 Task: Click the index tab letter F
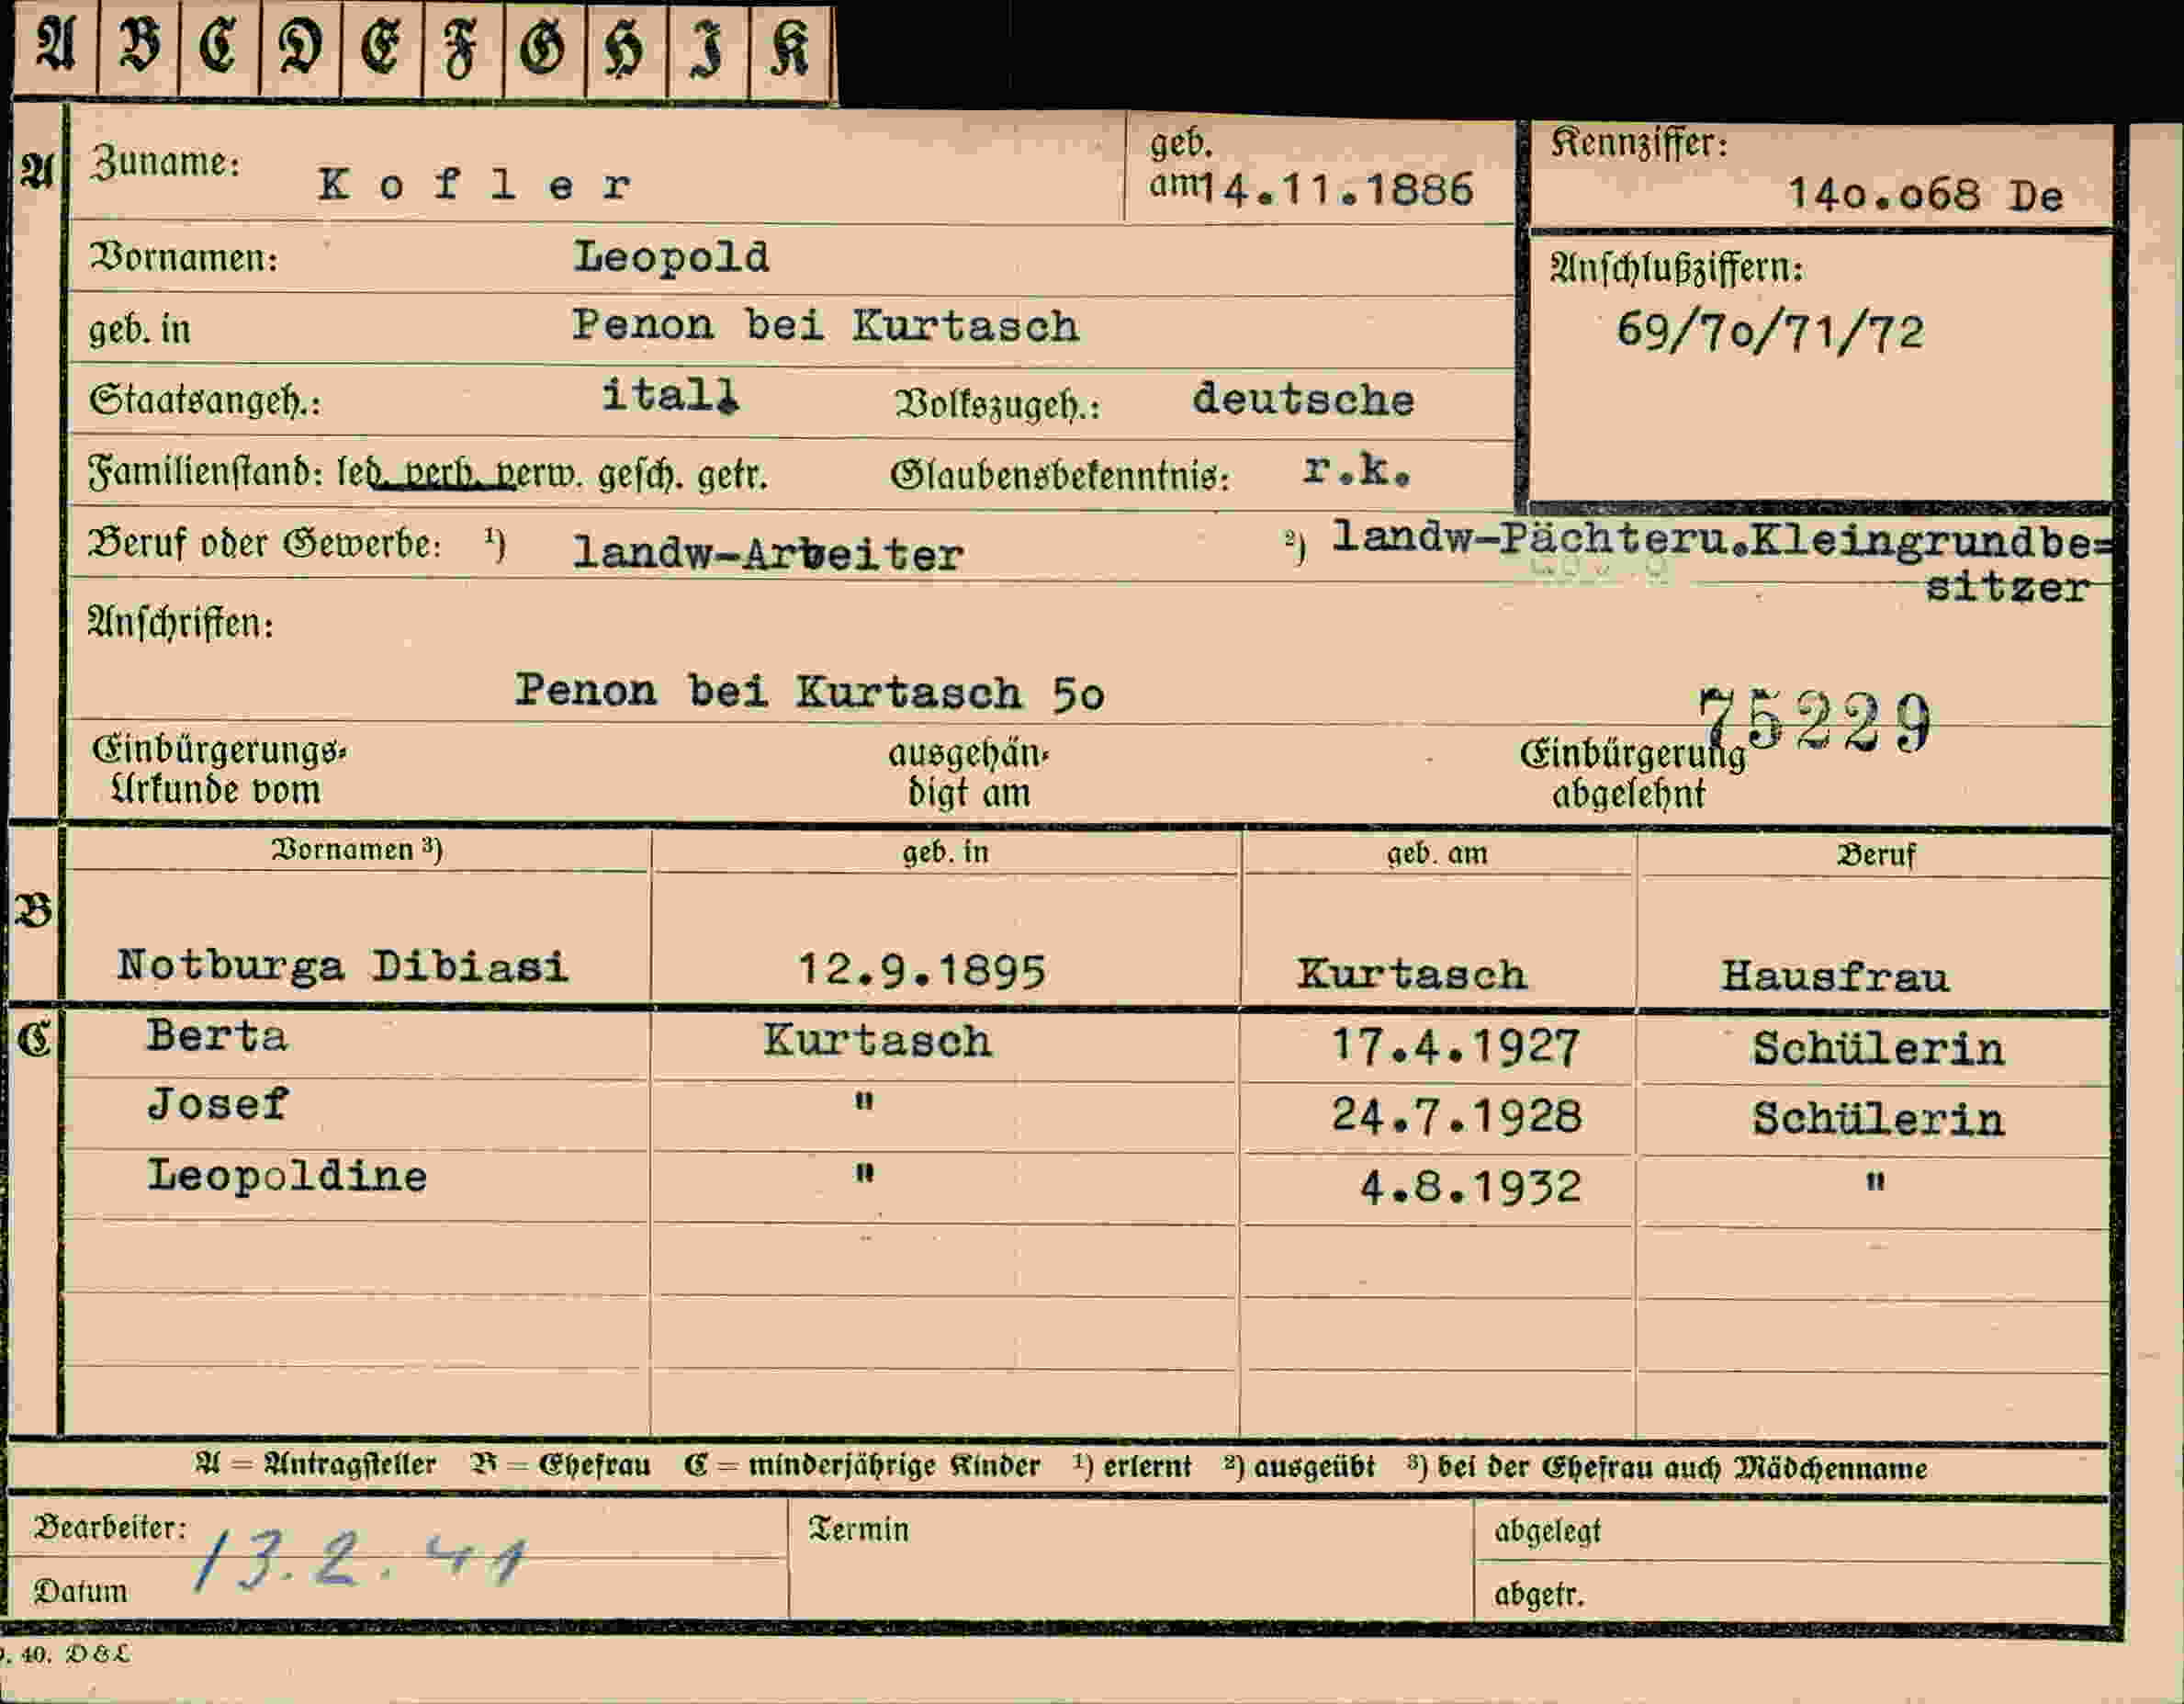coord(460,50)
